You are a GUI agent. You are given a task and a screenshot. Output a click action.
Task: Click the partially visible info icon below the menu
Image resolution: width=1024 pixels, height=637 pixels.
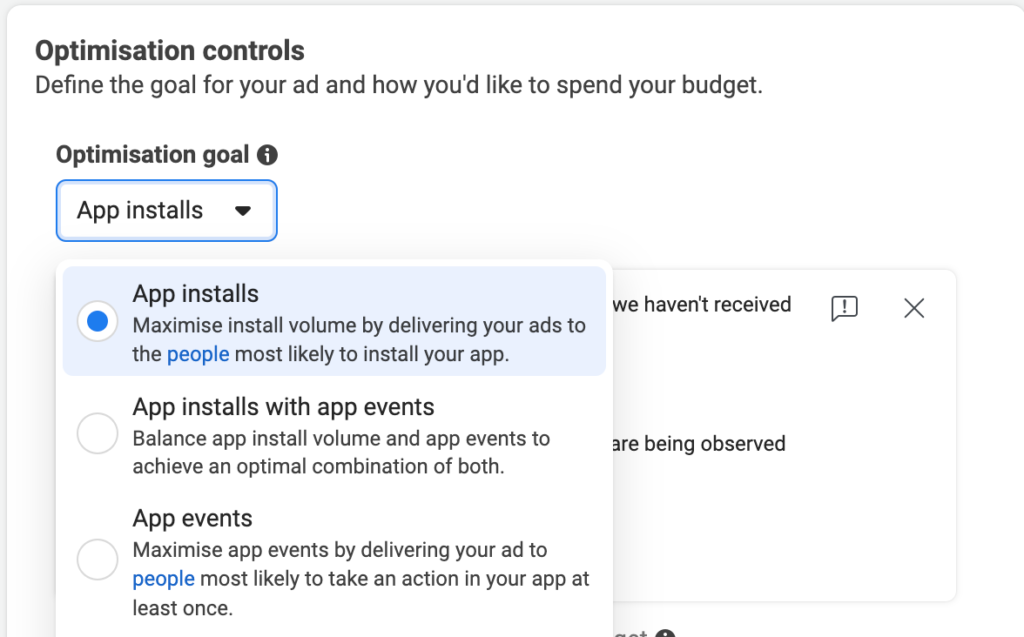coord(664,634)
